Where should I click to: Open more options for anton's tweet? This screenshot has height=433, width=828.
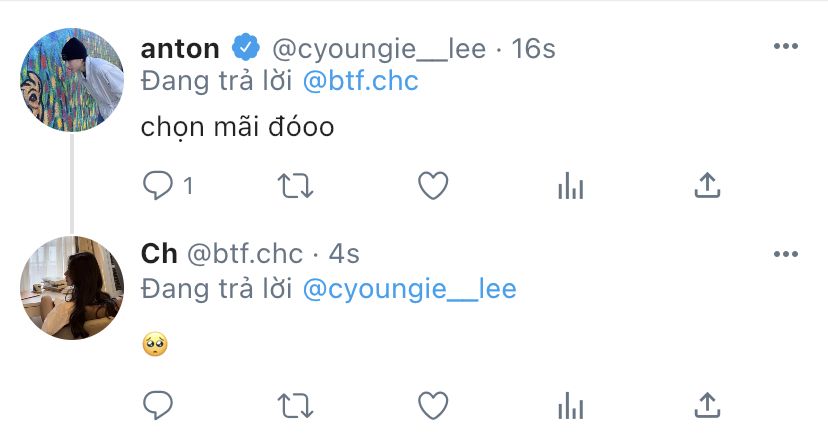[x=785, y=46]
